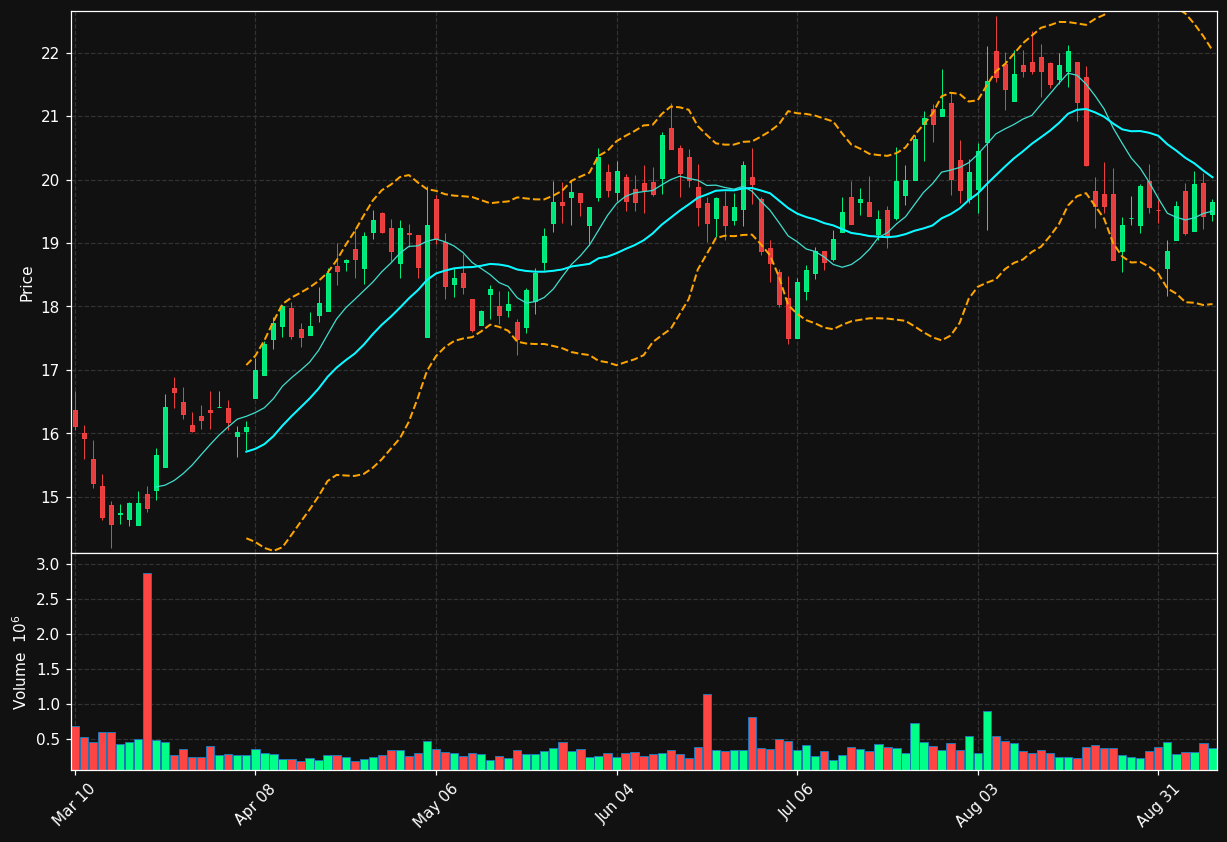Click the tallest red volume bar

tap(147, 671)
